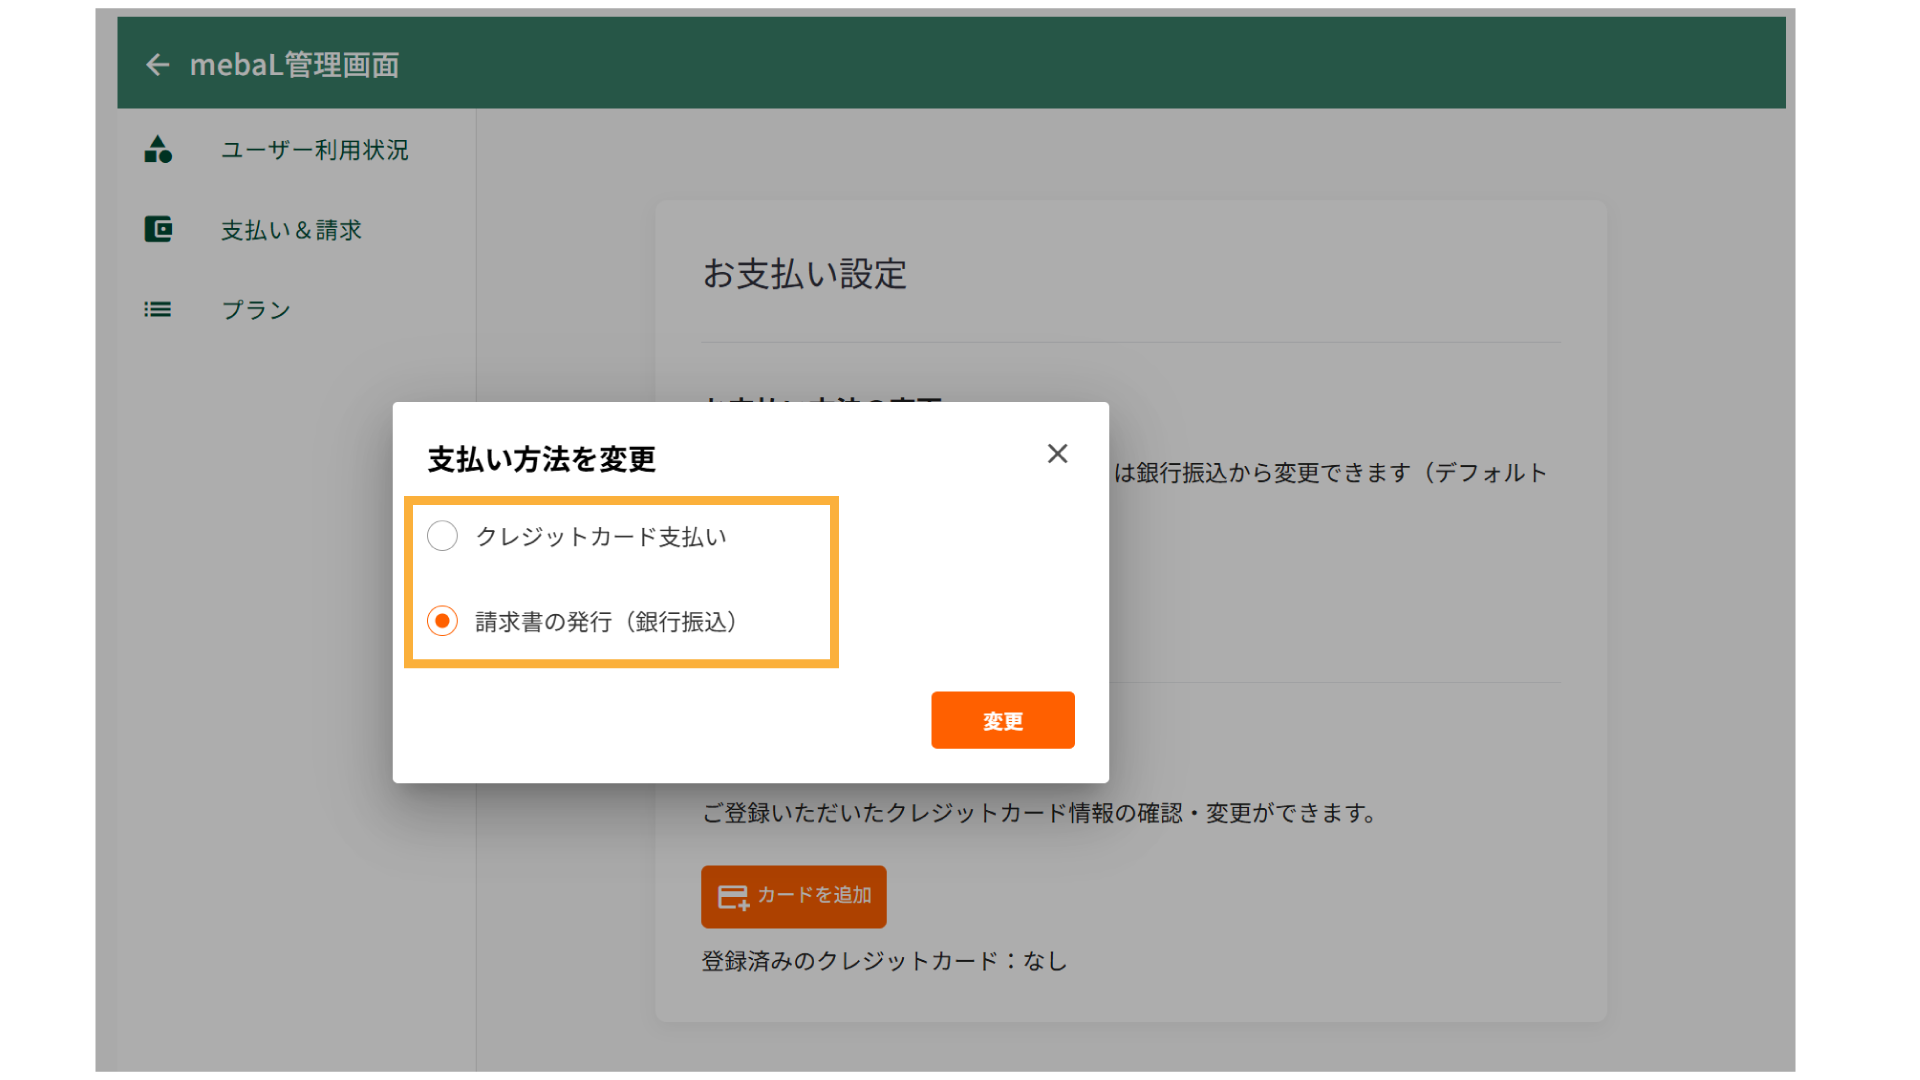The image size is (1920, 1080).
Task: Open プラン sidebar menu item
Action: tap(256, 310)
